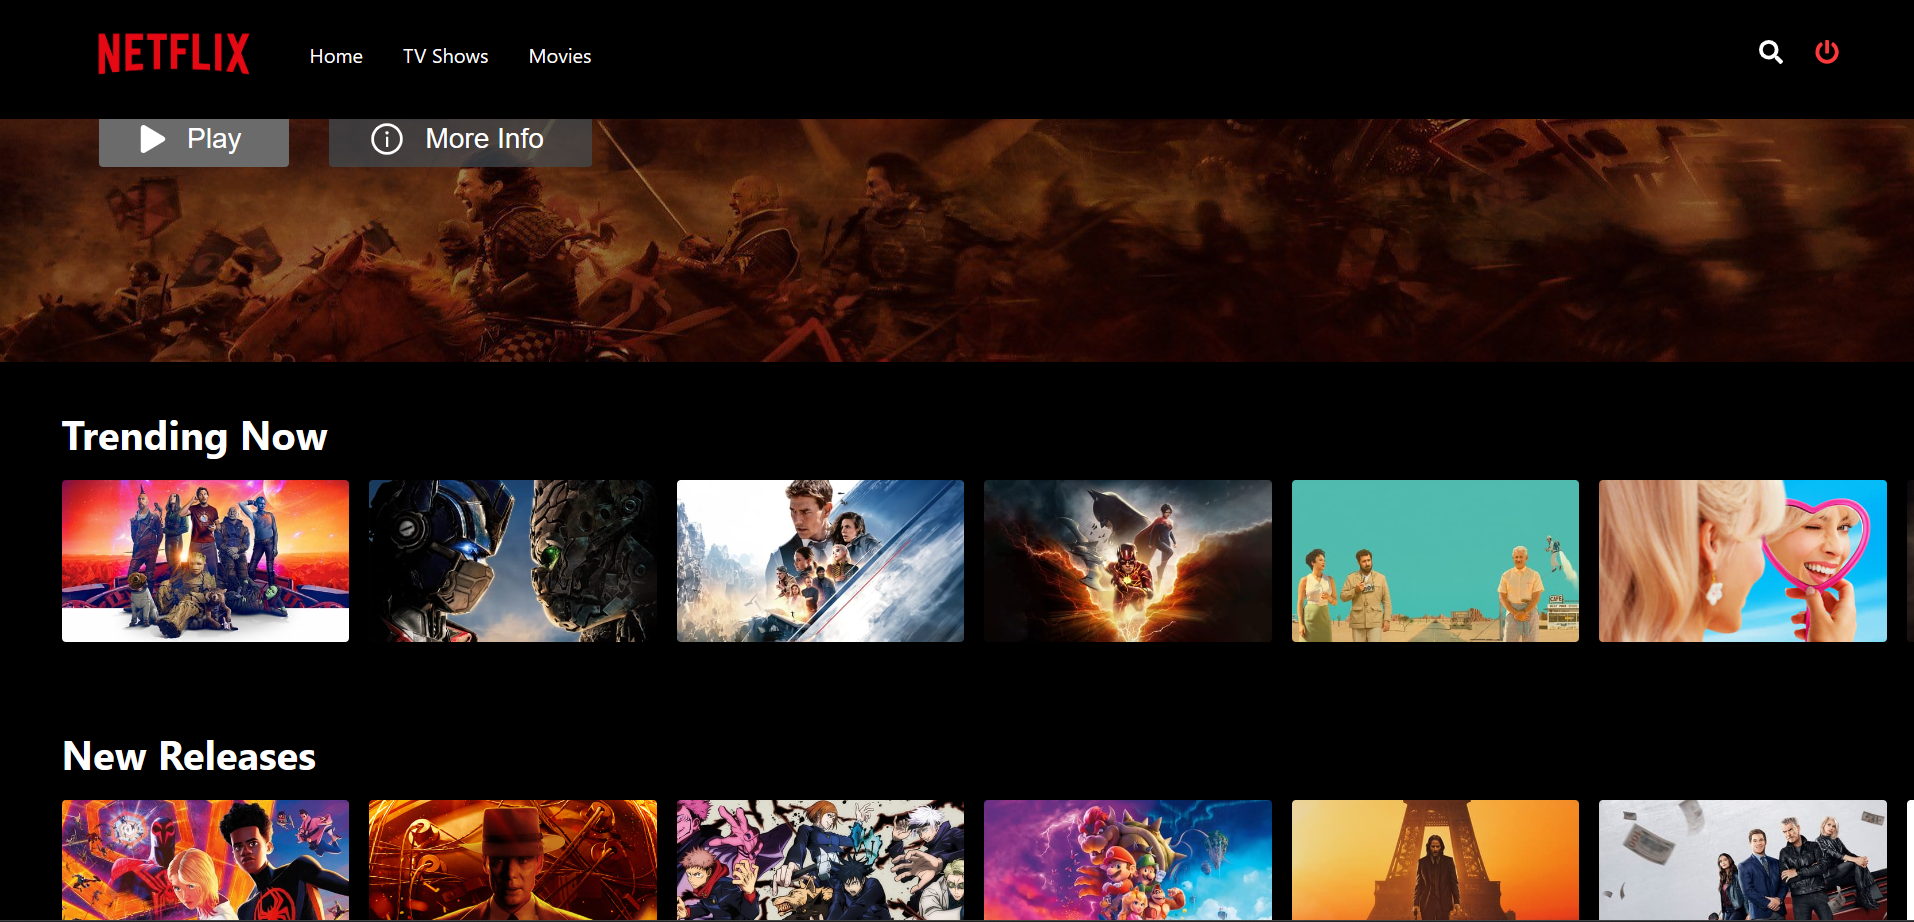Image resolution: width=1914 pixels, height=922 pixels.
Task: Open the TV Shows section
Action: (x=446, y=57)
